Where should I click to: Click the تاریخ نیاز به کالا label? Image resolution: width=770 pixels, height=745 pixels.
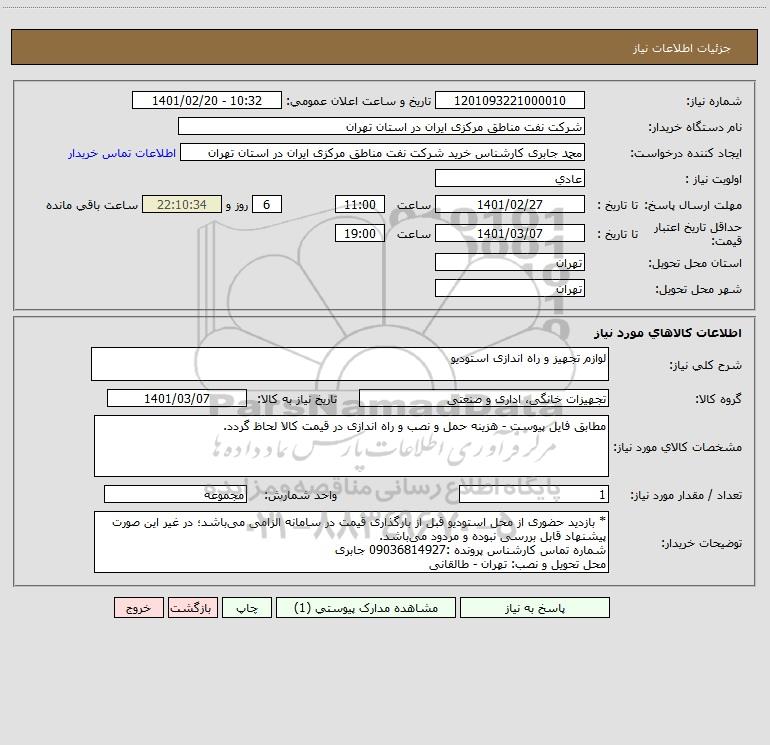[297, 399]
